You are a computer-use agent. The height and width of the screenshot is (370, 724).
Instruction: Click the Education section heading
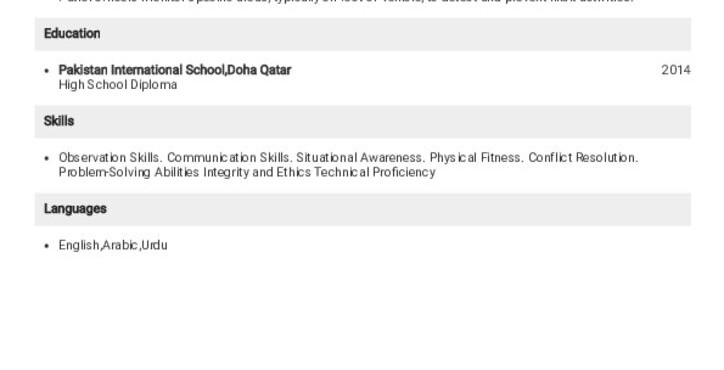72,34
